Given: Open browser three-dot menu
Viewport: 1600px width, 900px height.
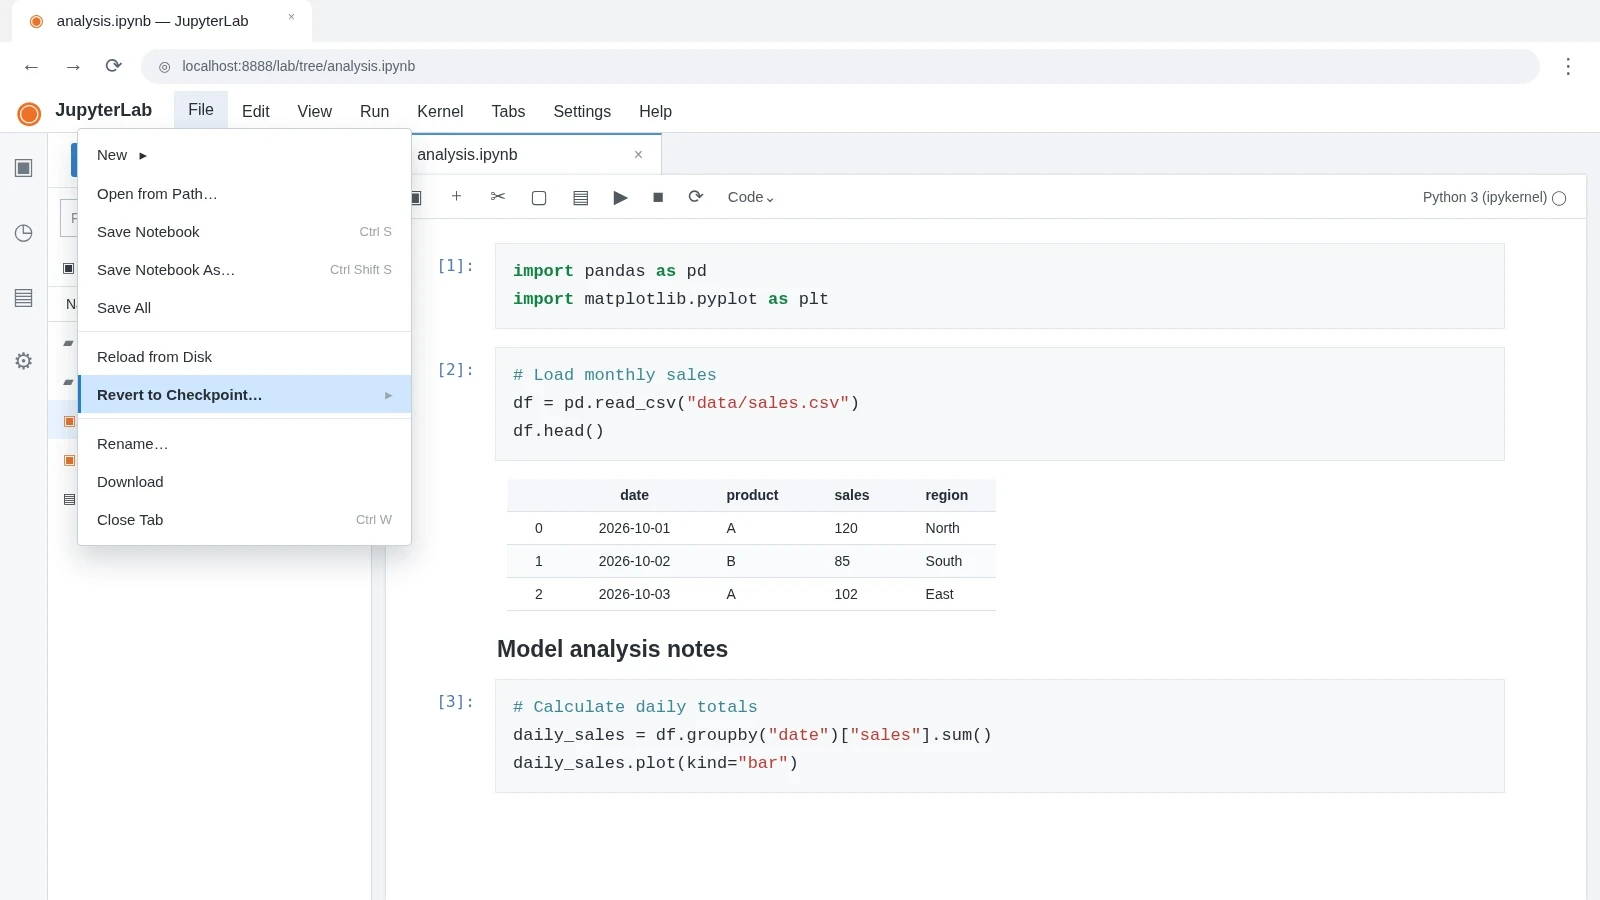Looking at the screenshot, I should pyautogui.click(x=1568, y=66).
